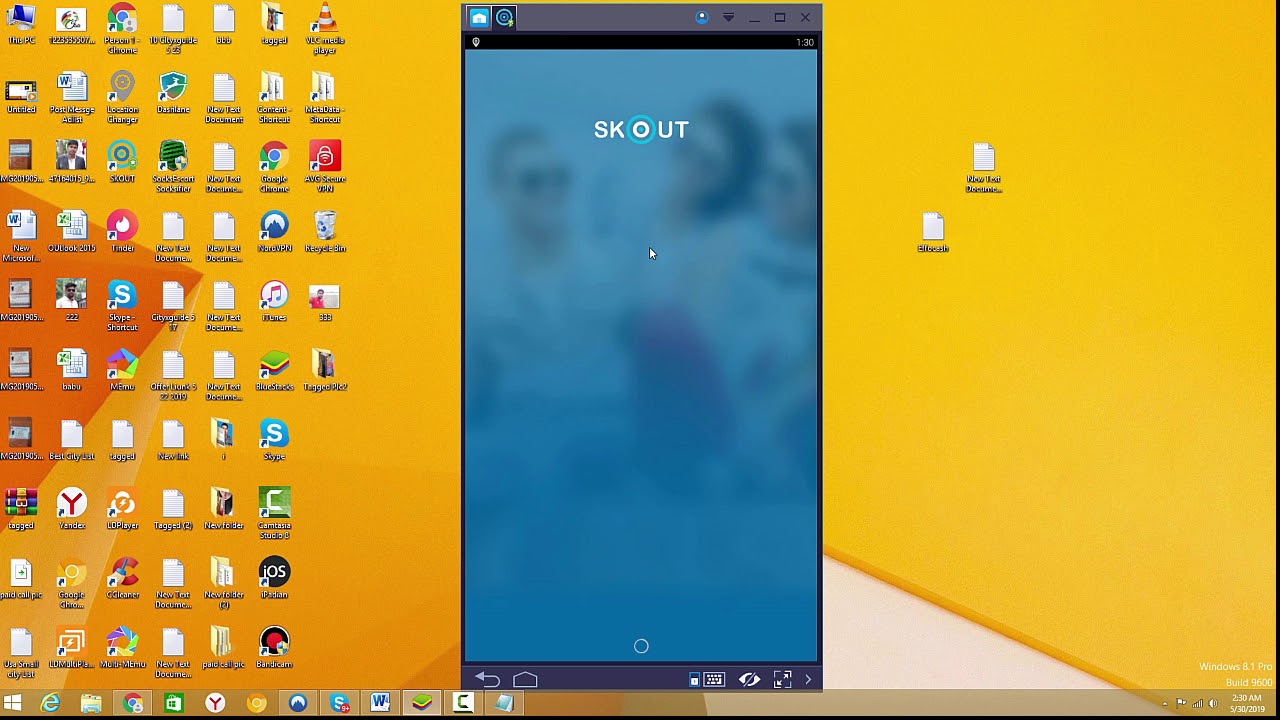Select the SKOUT desktop shortcut
Viewport: 1280px width, 720px height.
pos(122,163)
